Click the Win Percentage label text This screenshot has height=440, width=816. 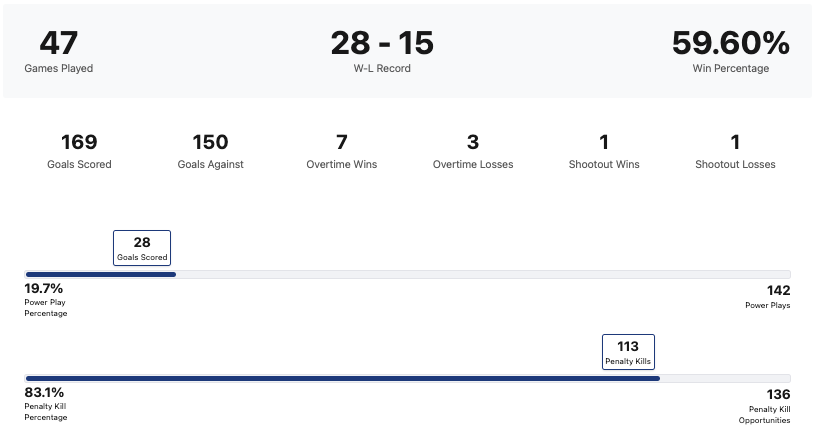coord(731,69)
